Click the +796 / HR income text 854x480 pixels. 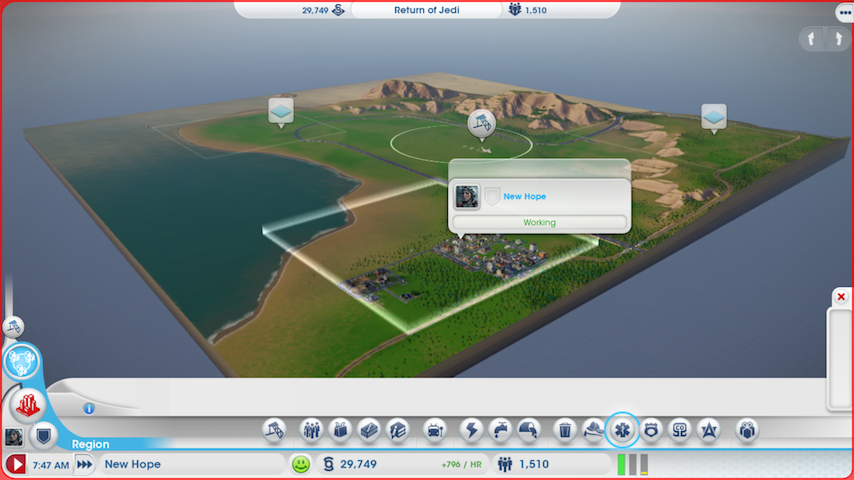(461, 465)
